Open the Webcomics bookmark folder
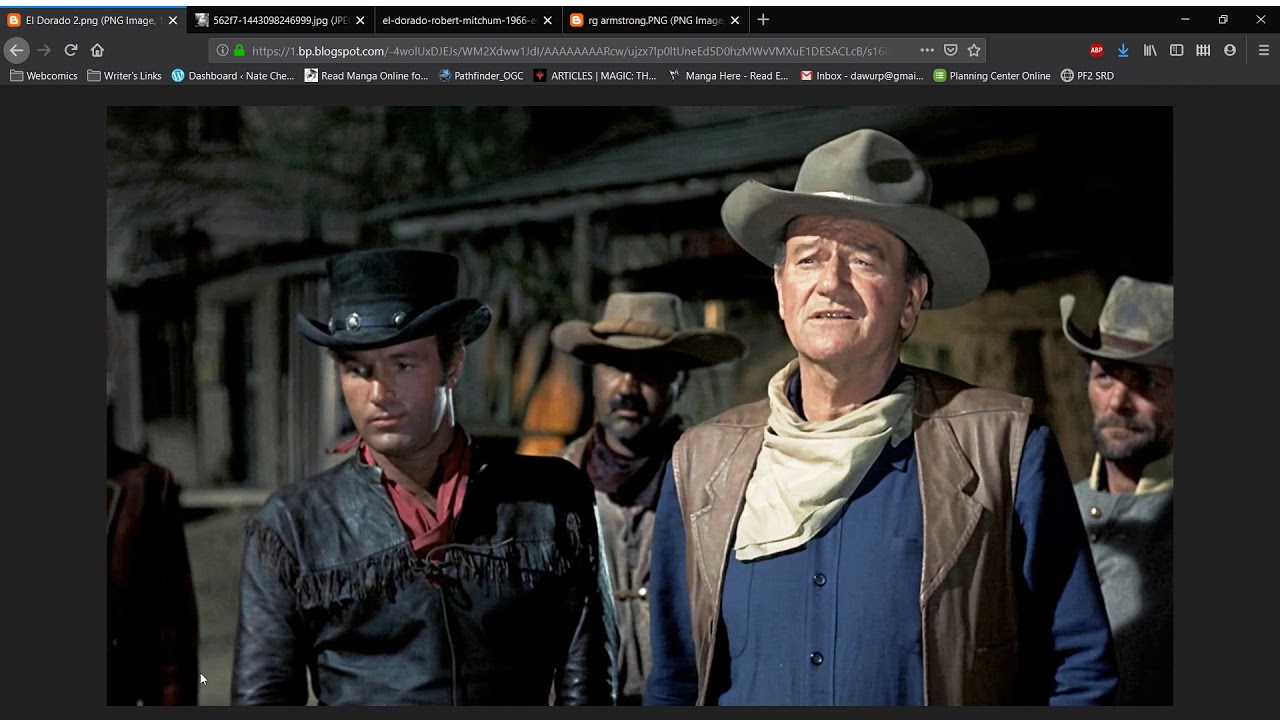 pos(44,76)
